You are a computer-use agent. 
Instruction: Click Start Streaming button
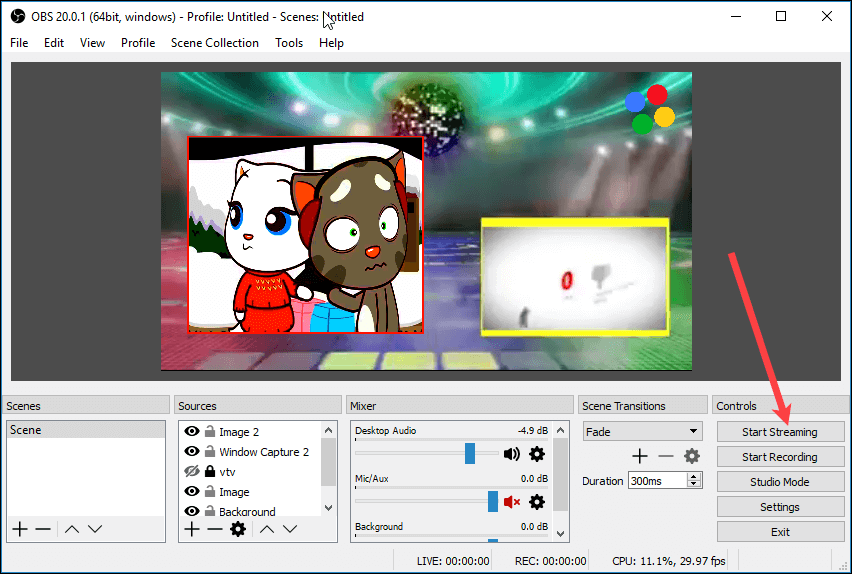pyautogui.click(x=780, y=432)
